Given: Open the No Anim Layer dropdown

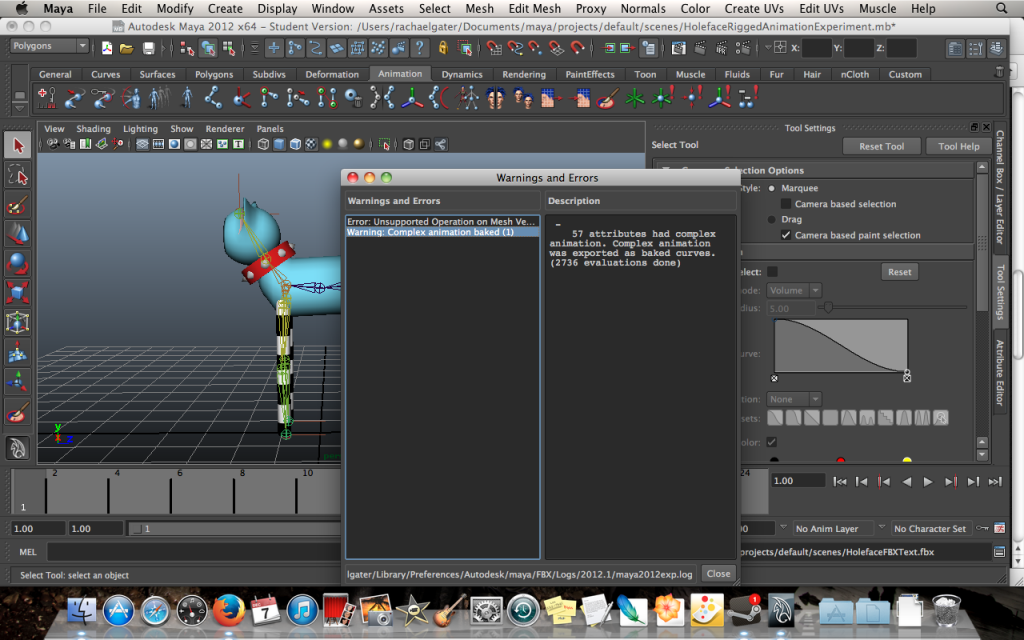Looking at the screenshot, I should [831, 528].
